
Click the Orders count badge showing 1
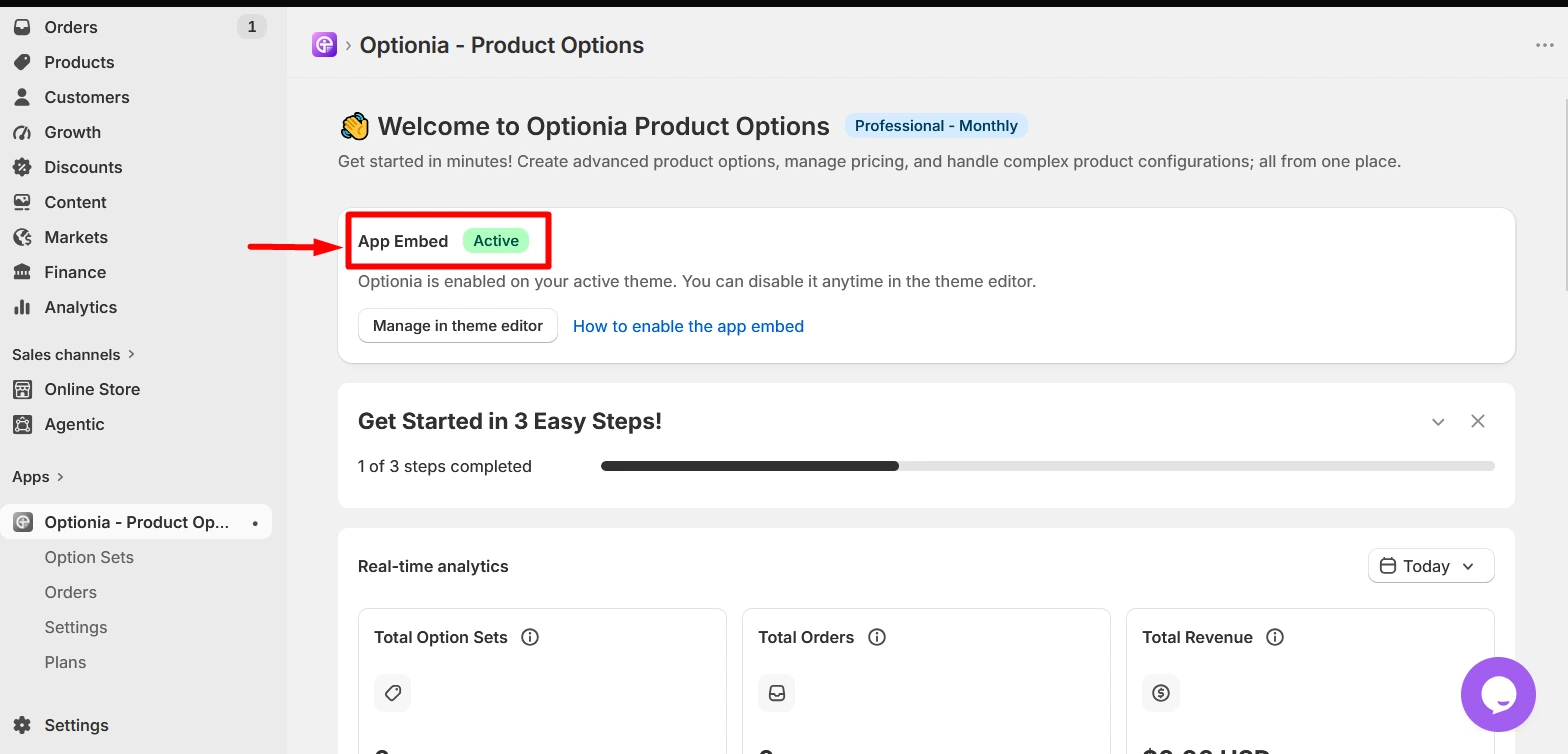(x=251, y=27)
